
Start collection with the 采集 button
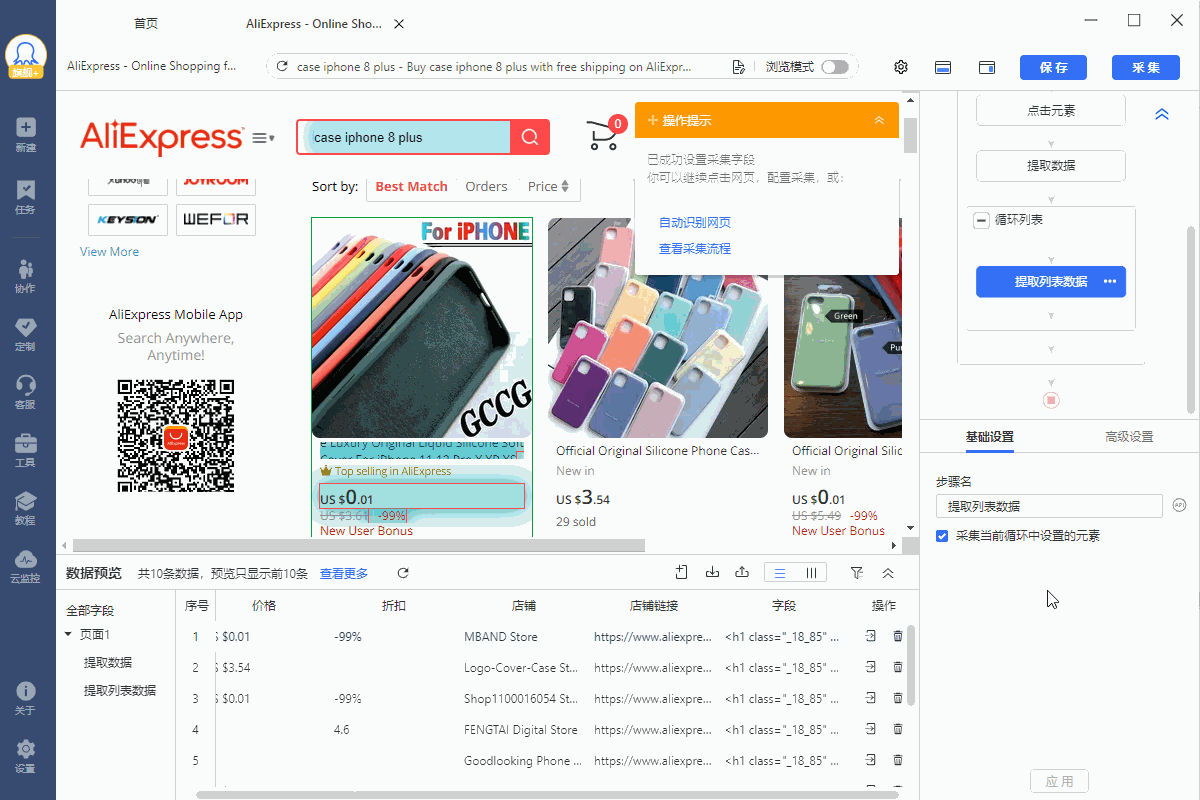(x=1145, y=67)
